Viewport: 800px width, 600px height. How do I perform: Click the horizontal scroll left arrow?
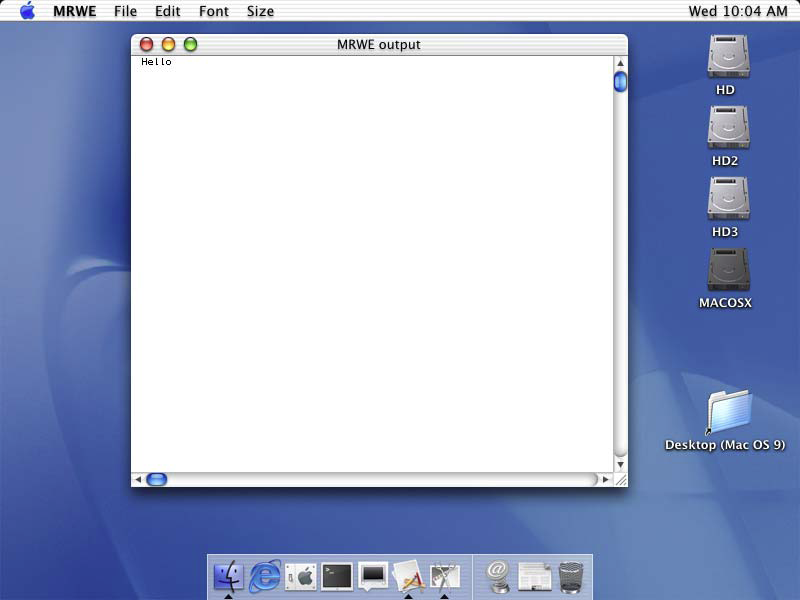138,480
